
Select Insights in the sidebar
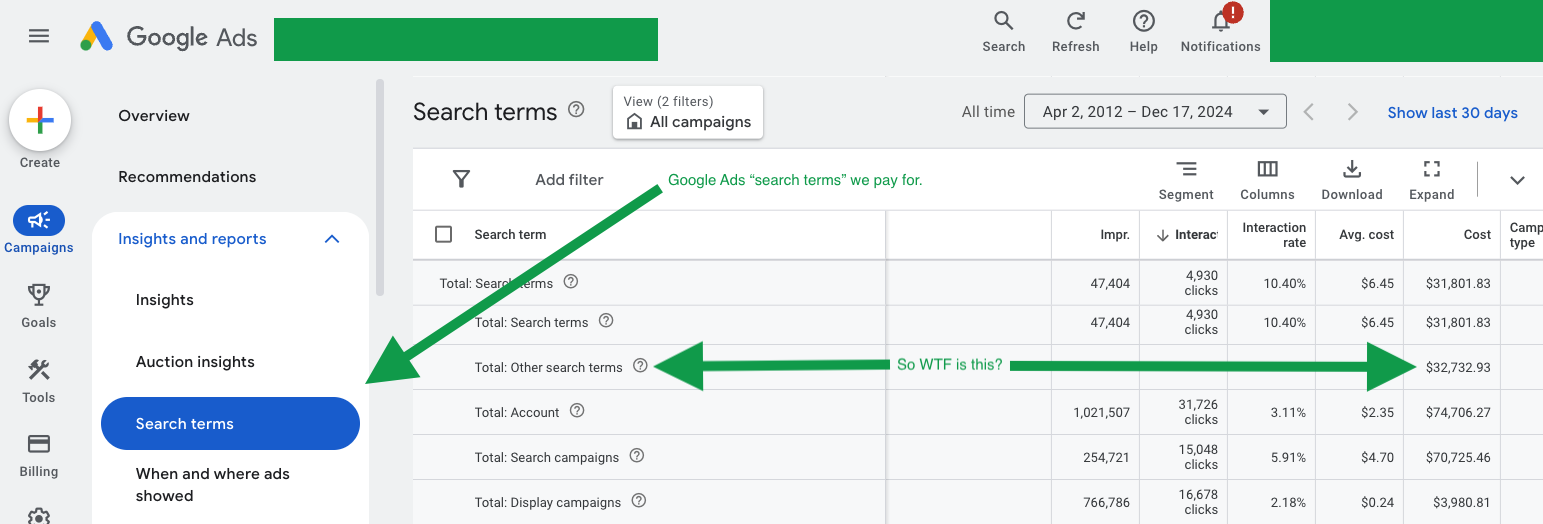(x=165, y=300)
